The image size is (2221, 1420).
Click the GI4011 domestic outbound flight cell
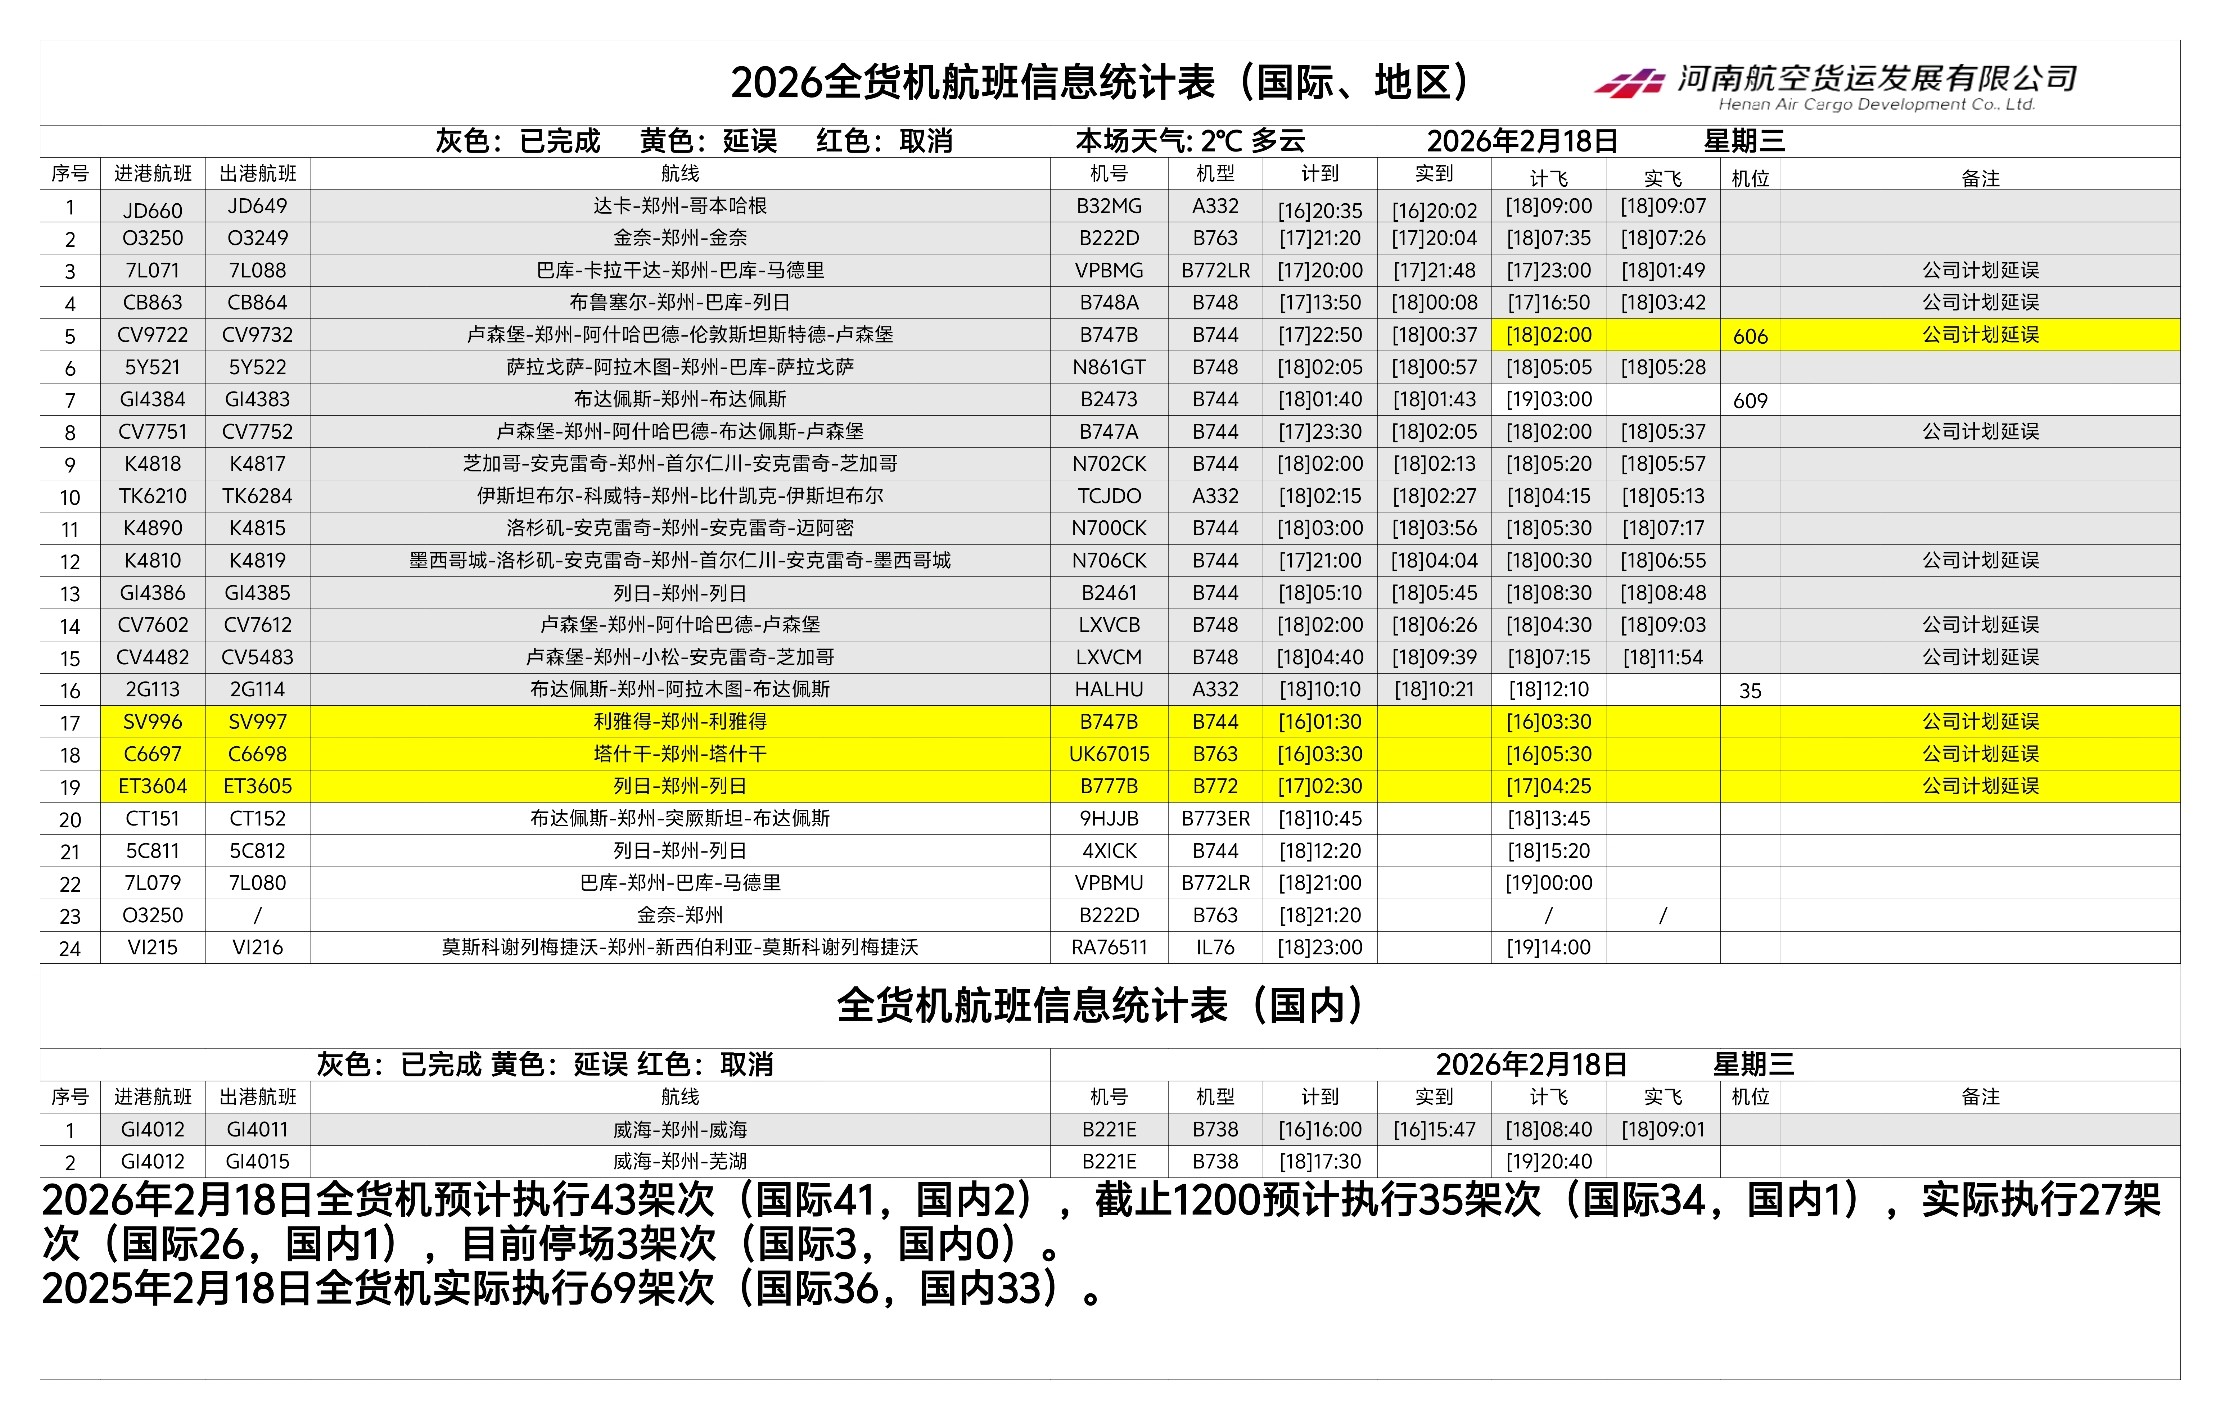point(257,1130)
